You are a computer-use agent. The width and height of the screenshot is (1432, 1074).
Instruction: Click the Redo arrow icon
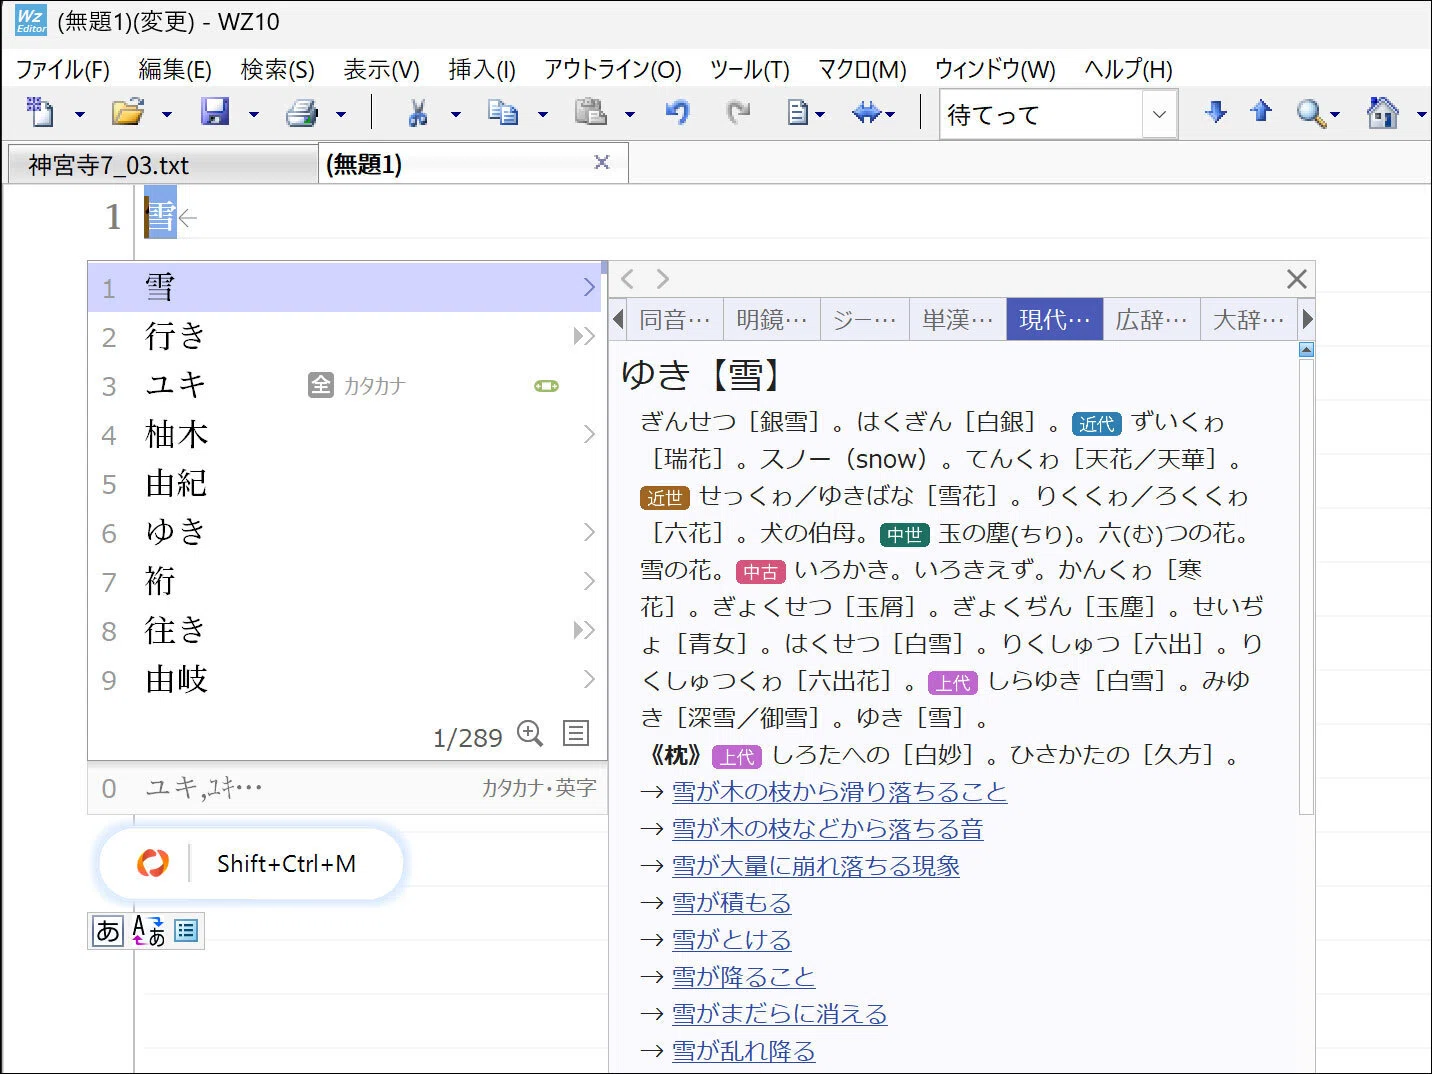point(739,112)
